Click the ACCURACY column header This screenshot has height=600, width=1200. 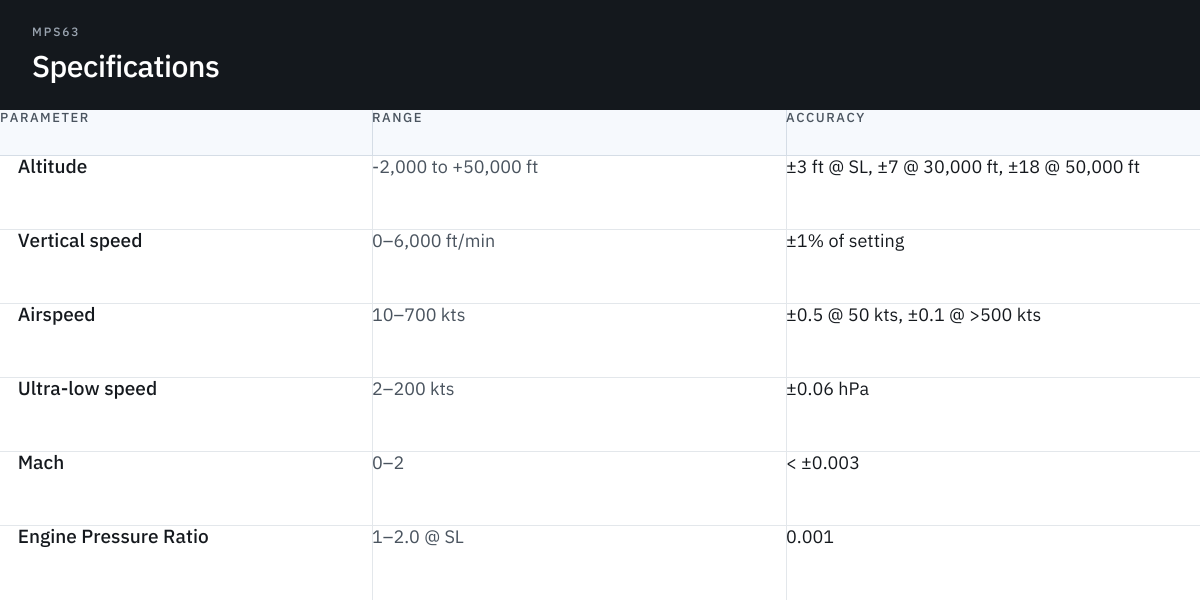click(825, 118)
